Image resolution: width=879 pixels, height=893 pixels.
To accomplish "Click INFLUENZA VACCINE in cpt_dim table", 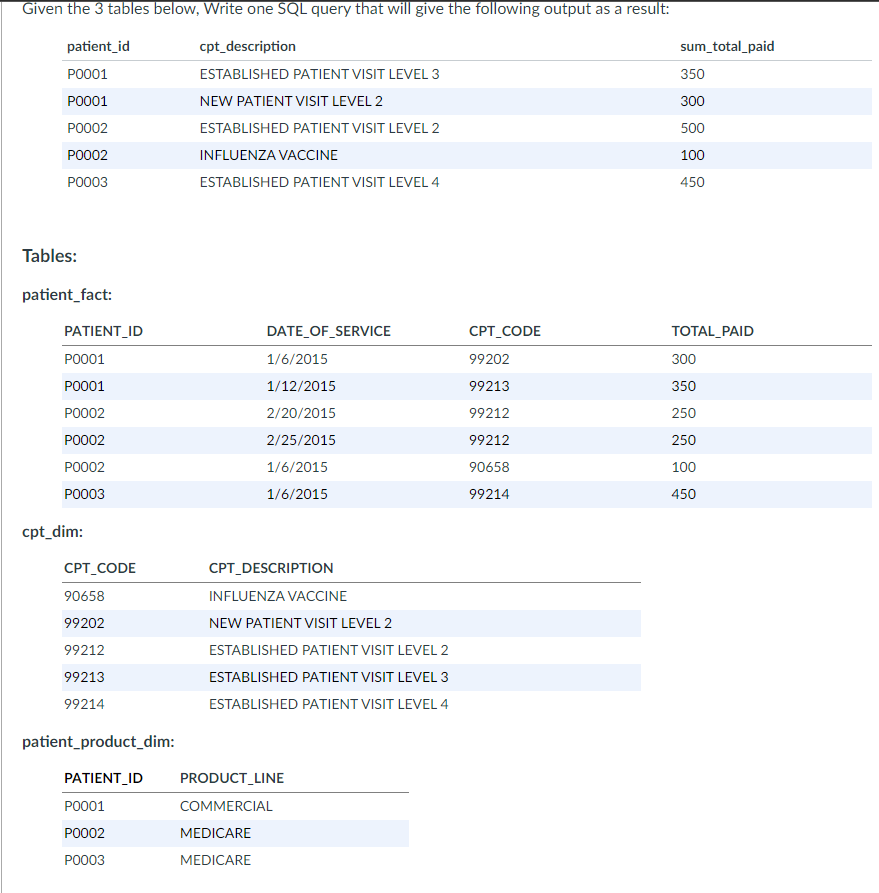I will 277,596.
